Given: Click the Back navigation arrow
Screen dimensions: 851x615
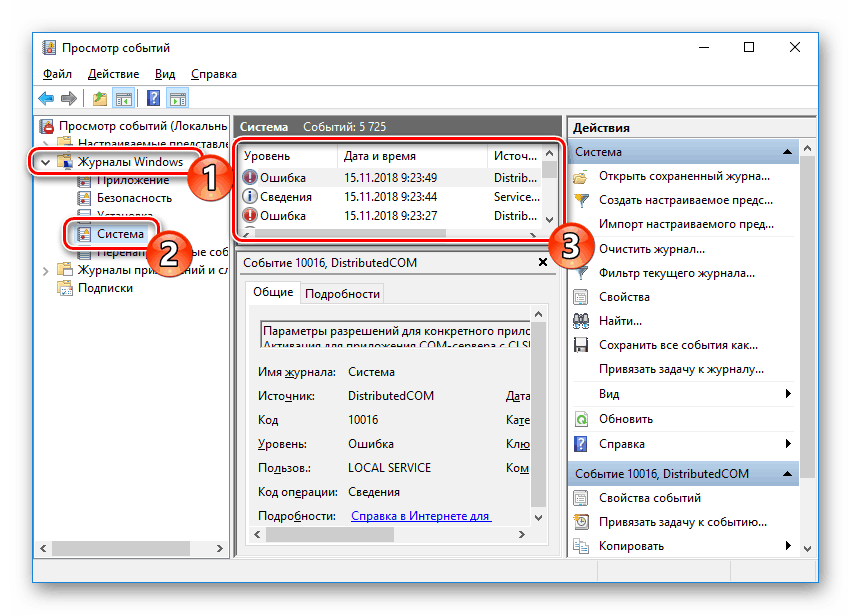Looking at the screenshot, I should pyautogui.click(x=45, y=97).
